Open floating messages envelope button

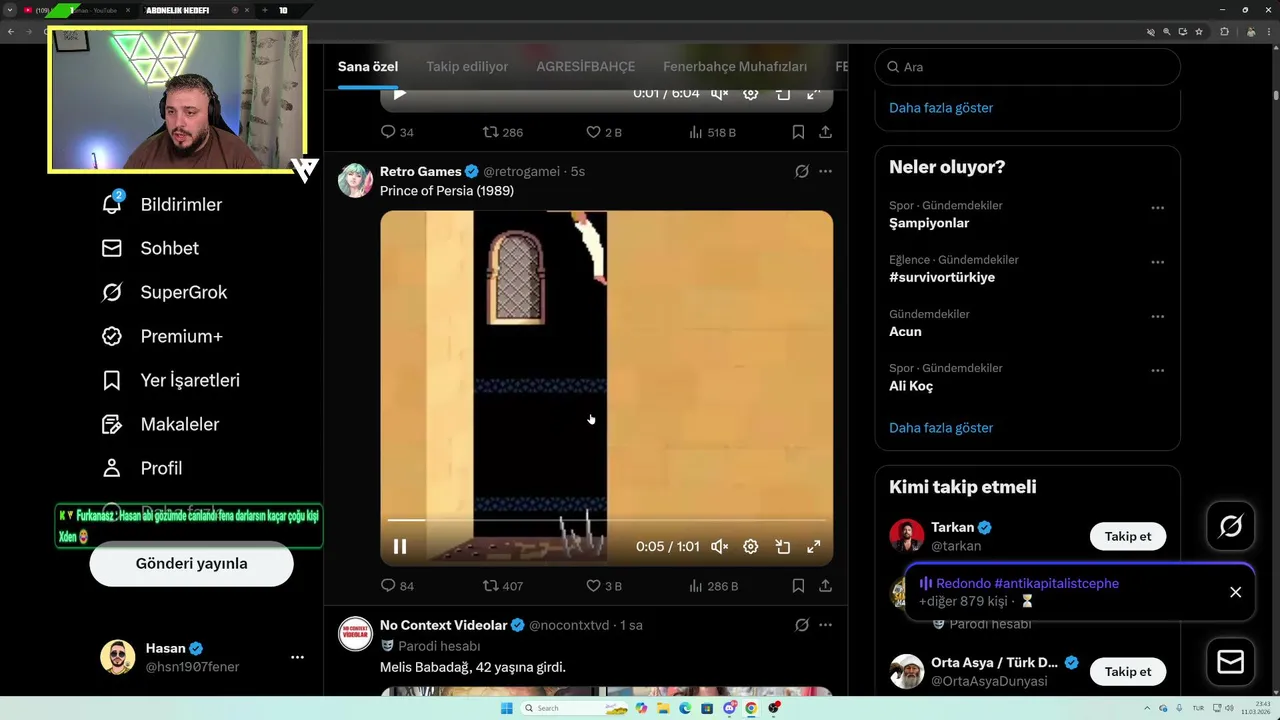point(1230,662)
